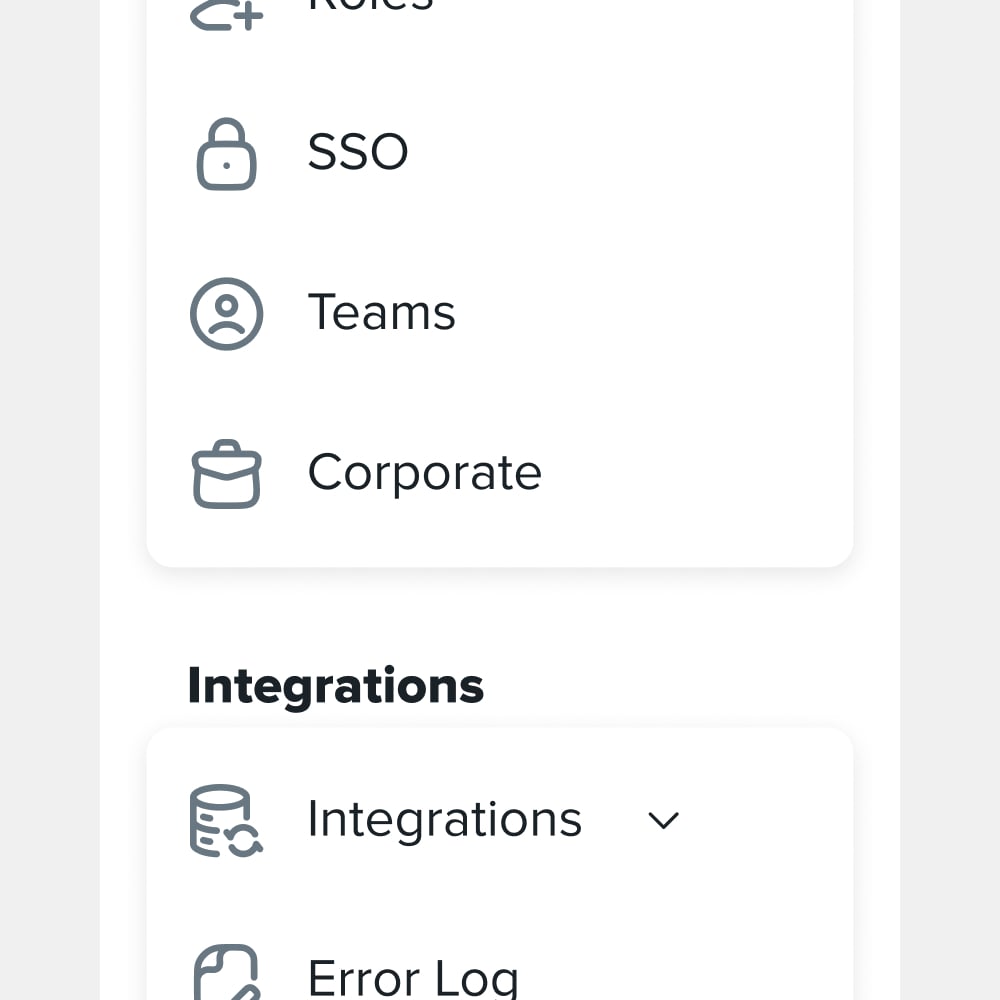The width and height of the screenshot is (1000, 1000).
Task: Click the bold Integrations section heading
Action: pyautogui.click(x=336, y=687)
